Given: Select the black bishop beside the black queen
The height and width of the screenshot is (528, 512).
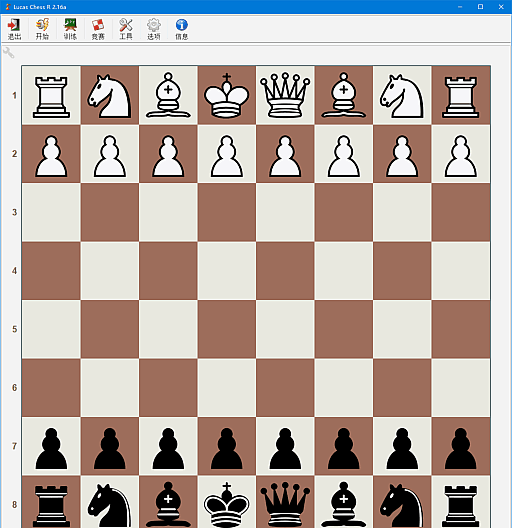Looking at the screenshot, I should pos(344,504).
